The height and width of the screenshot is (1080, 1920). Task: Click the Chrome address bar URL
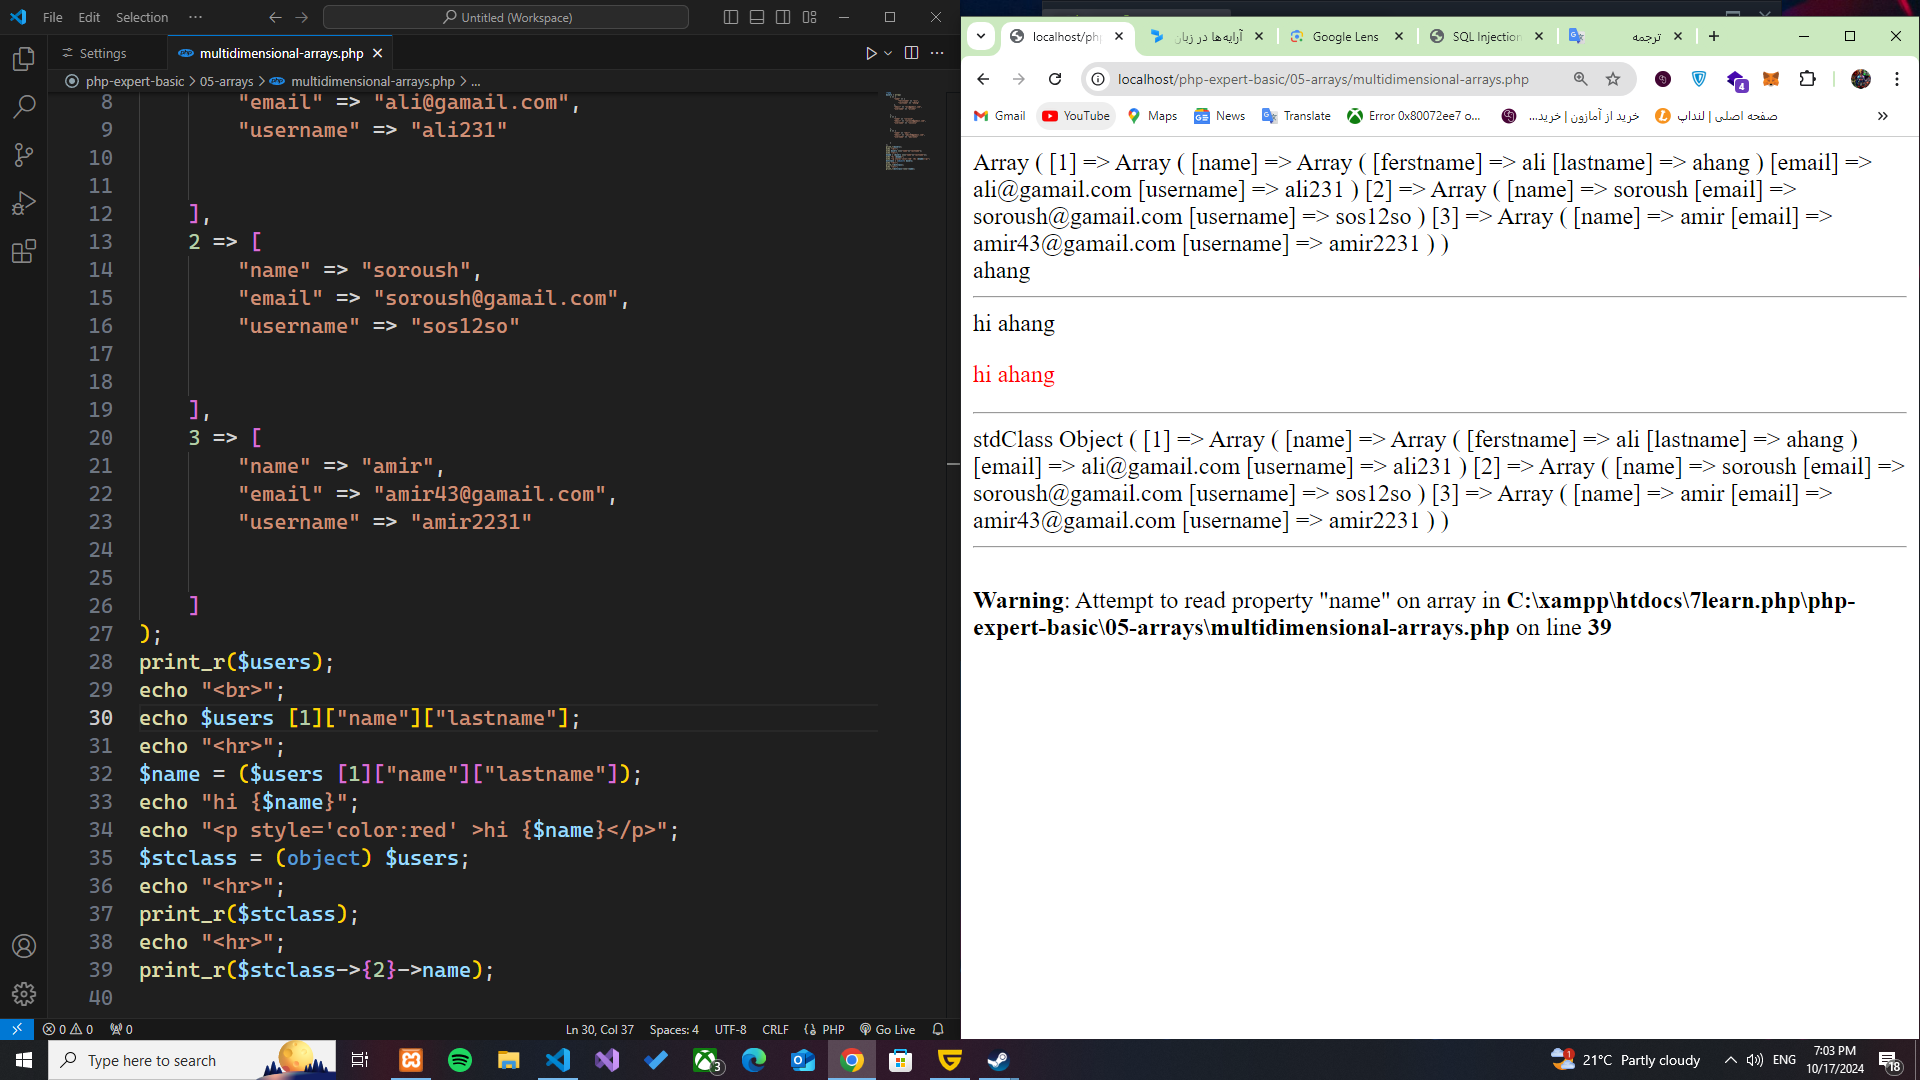[x=1323, y=79]
